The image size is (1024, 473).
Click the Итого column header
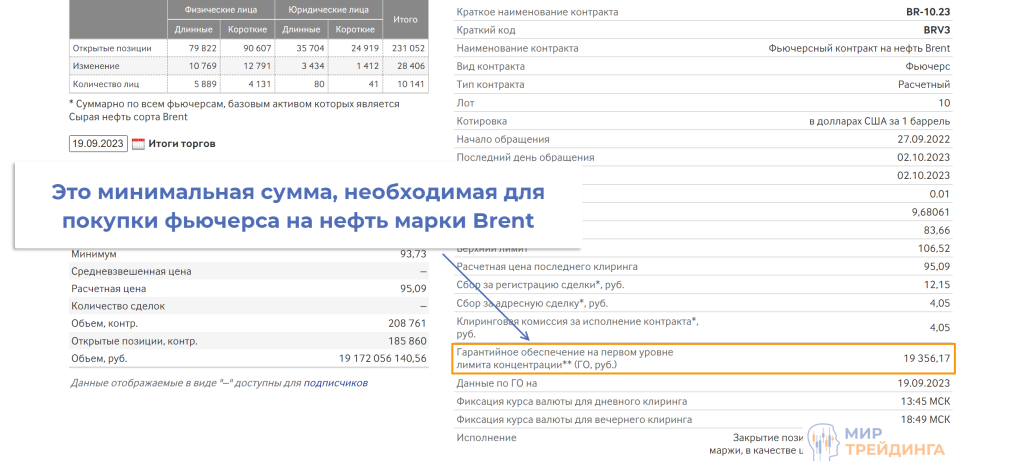pyautogui.click(x=405, y=19)
